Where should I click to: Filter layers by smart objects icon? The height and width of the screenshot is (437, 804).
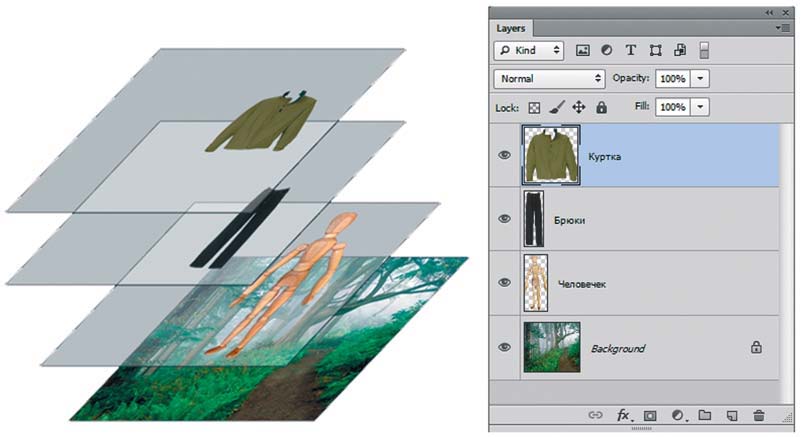pos(680,50)
